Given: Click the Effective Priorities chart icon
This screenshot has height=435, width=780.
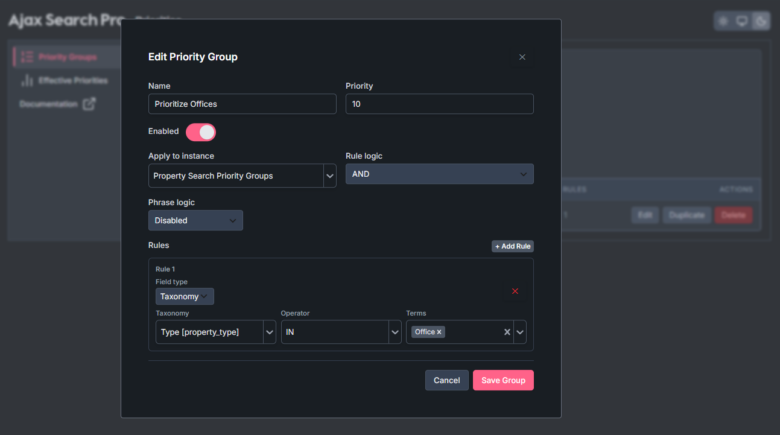Looking at the screenshot, I should coord(27,81).
